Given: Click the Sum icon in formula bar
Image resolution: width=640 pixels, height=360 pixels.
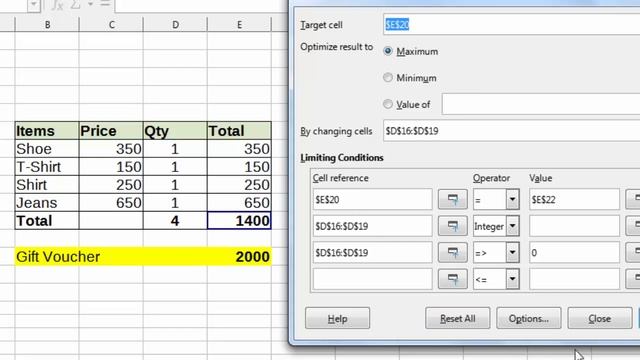Looking at the screenshot, I should point(76,5).
